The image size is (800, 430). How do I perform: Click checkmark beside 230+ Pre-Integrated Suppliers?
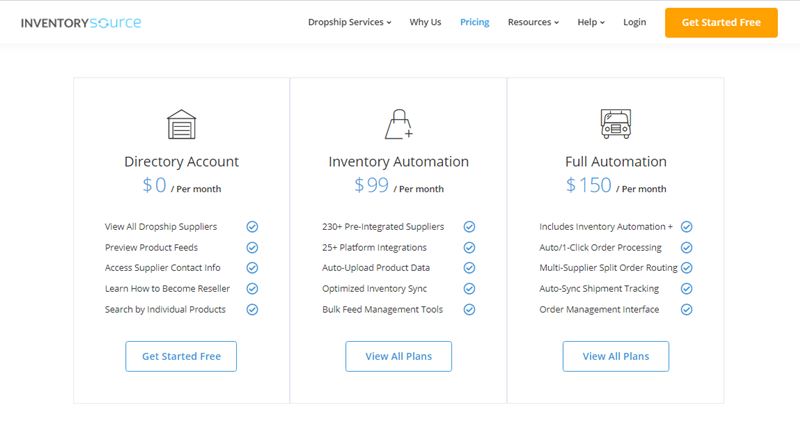[469, 226]
